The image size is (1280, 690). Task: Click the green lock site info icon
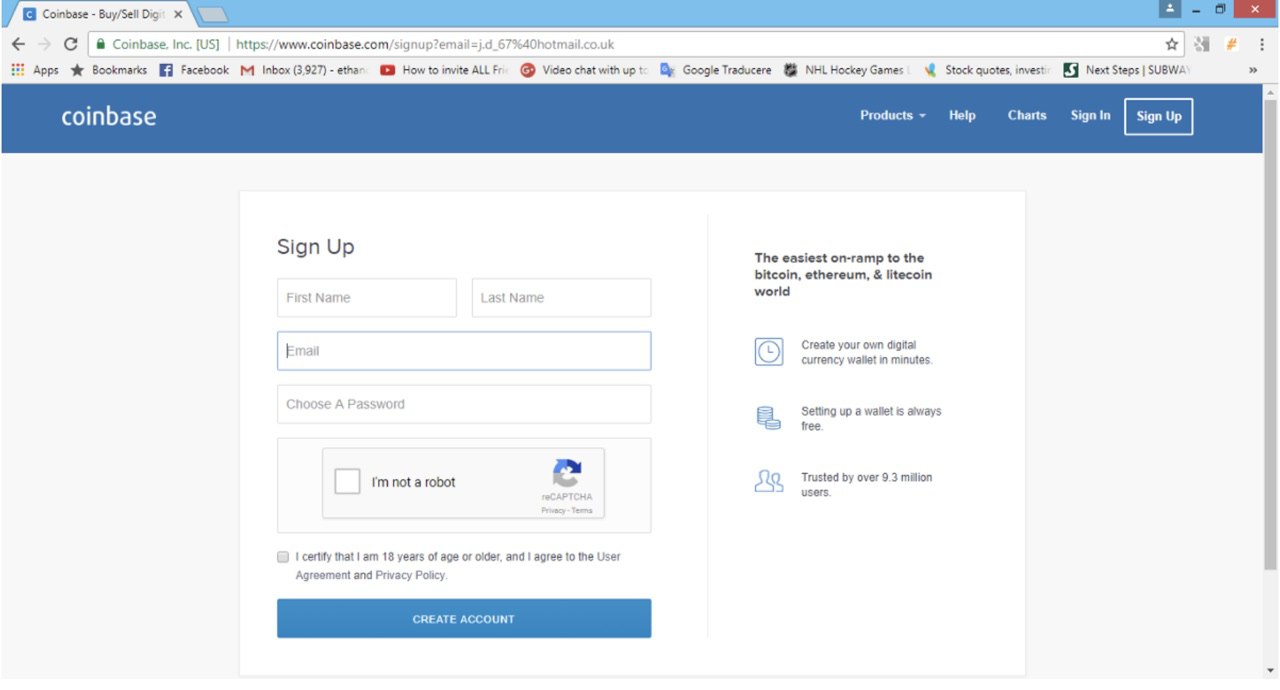point(100,44)
